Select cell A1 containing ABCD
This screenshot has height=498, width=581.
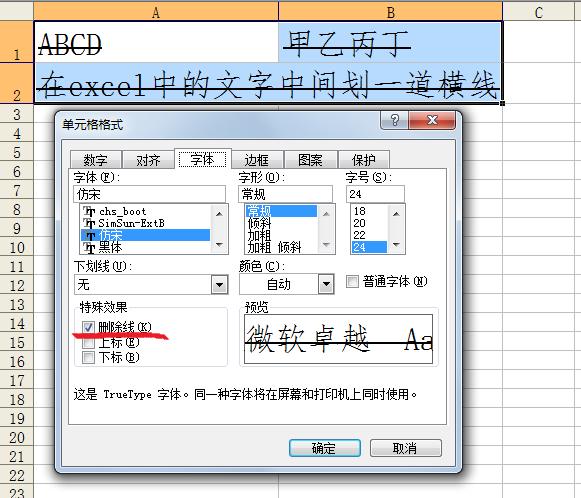pos(156,42)
